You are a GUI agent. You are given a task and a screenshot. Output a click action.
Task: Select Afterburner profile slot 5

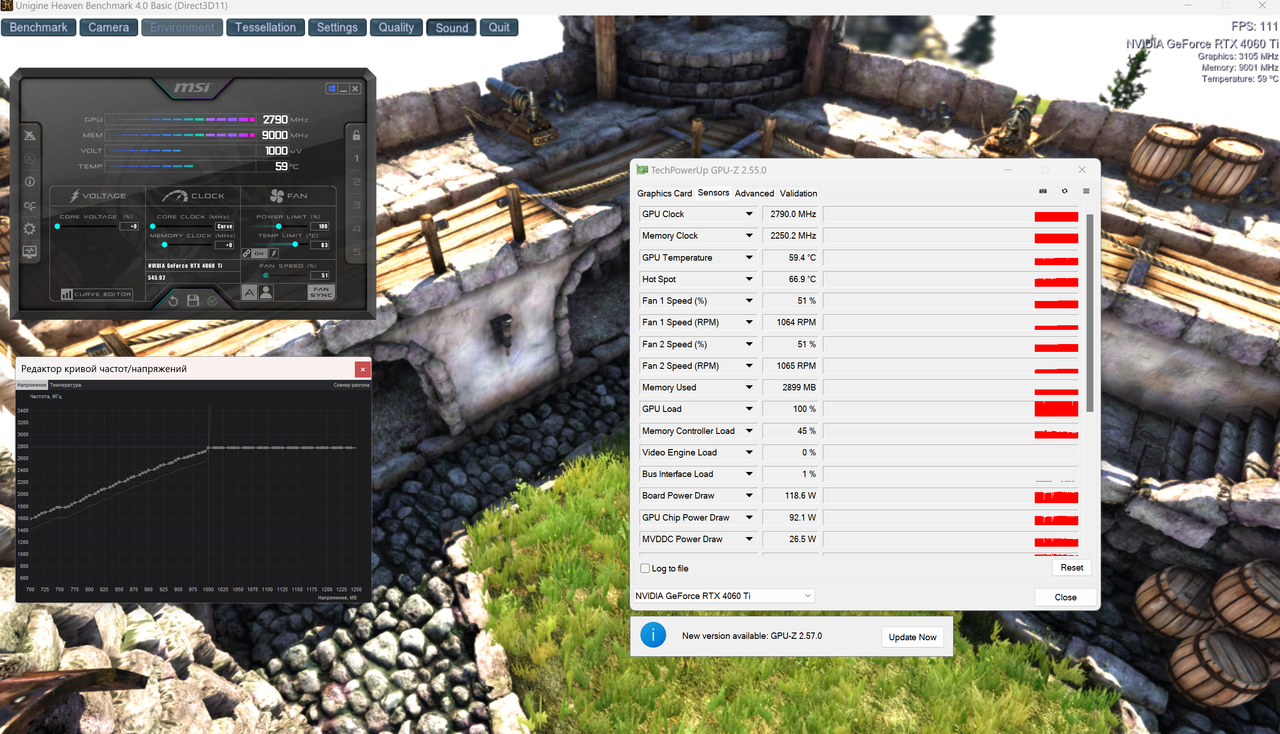[357, 252]
